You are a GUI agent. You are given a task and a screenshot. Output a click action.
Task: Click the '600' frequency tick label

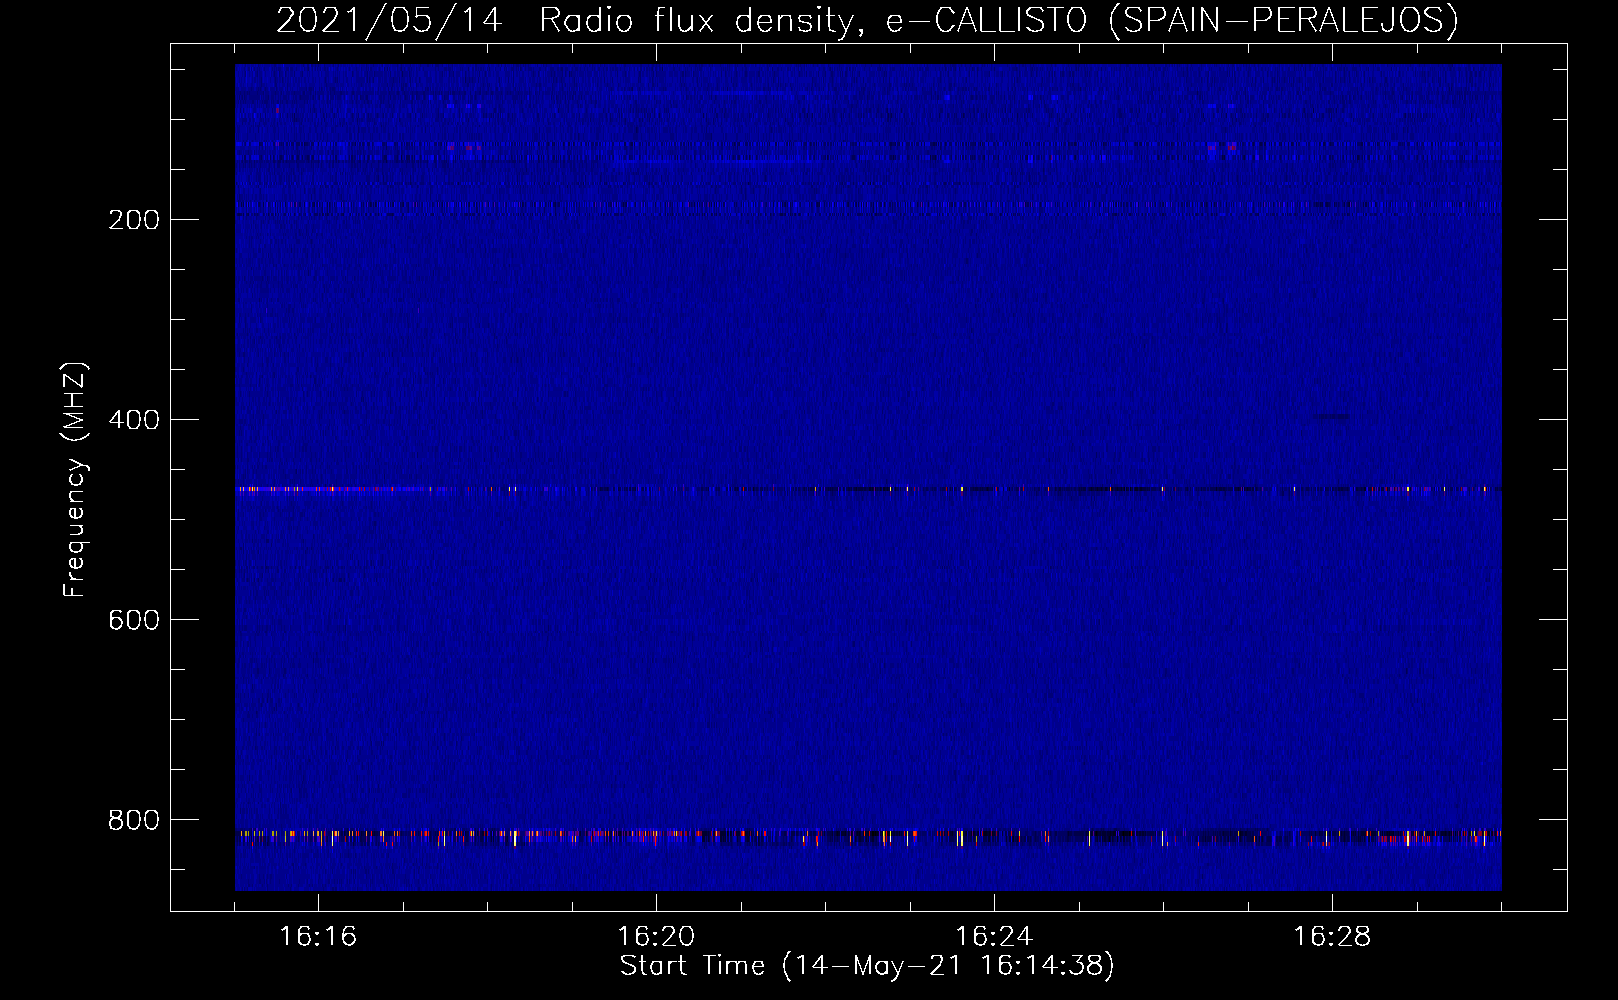[x=134, y=620]
